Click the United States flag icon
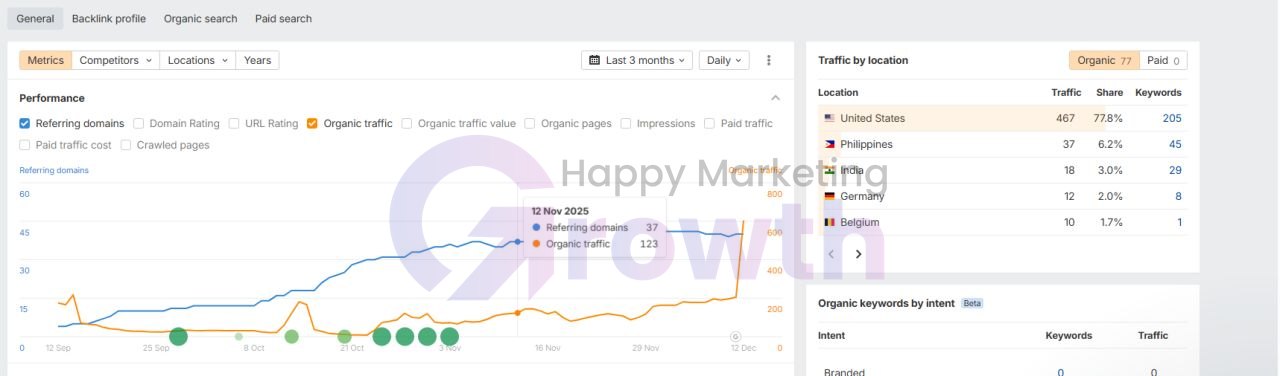This screenshot has width=1280, height=376. [x=829, y=118]
